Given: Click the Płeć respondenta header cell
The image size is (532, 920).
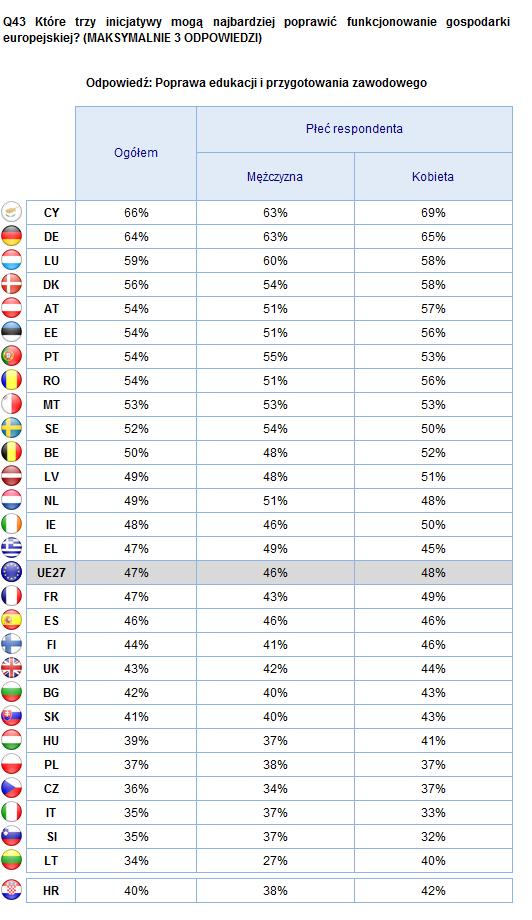Looking at the screenshot, I should 354,129.
